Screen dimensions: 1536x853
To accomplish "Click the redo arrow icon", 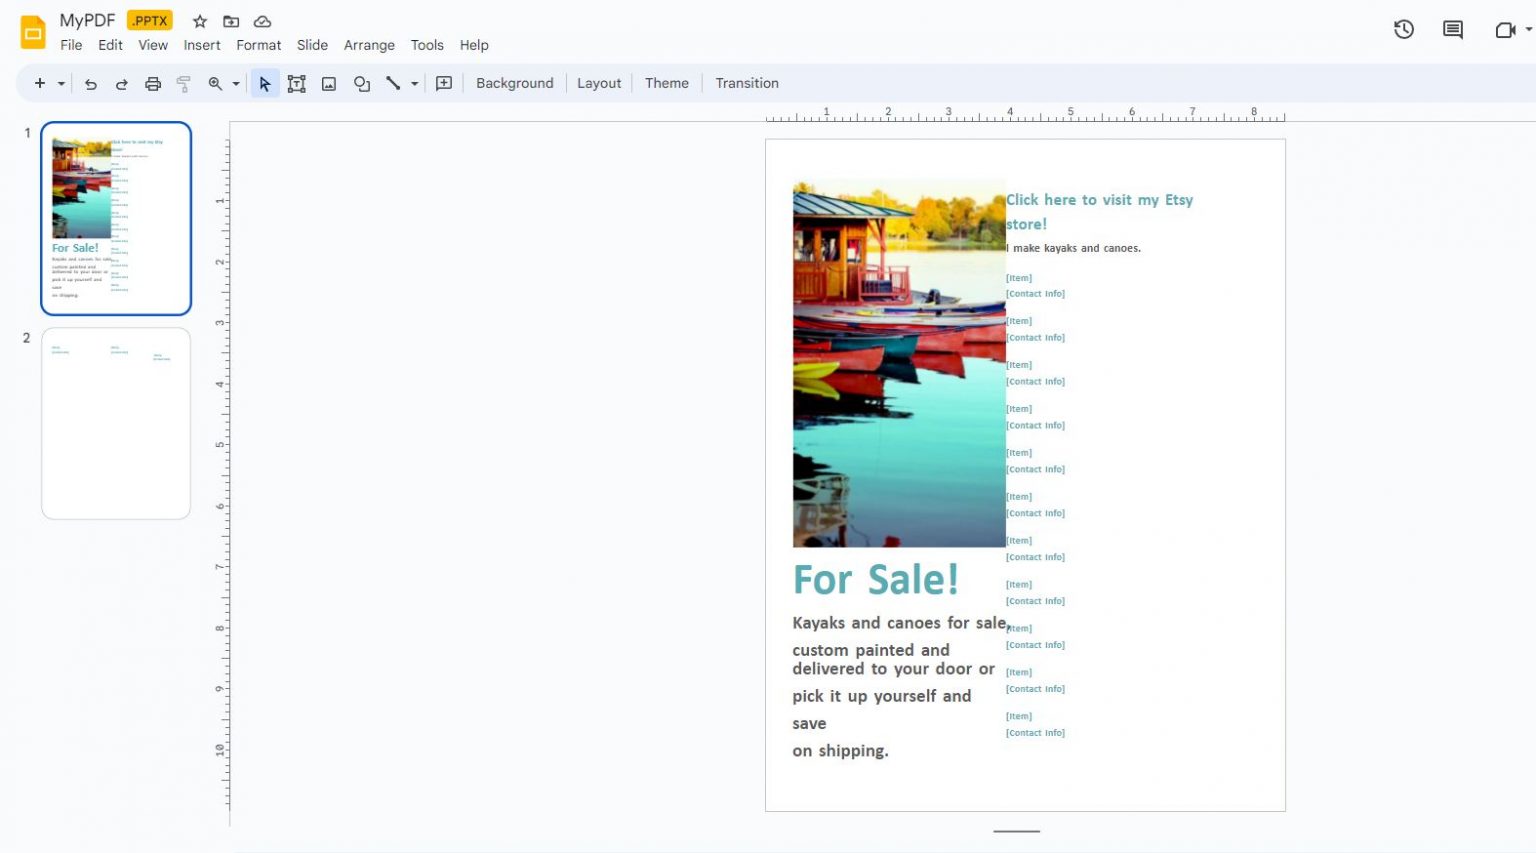I will click(x=122, y=84).
